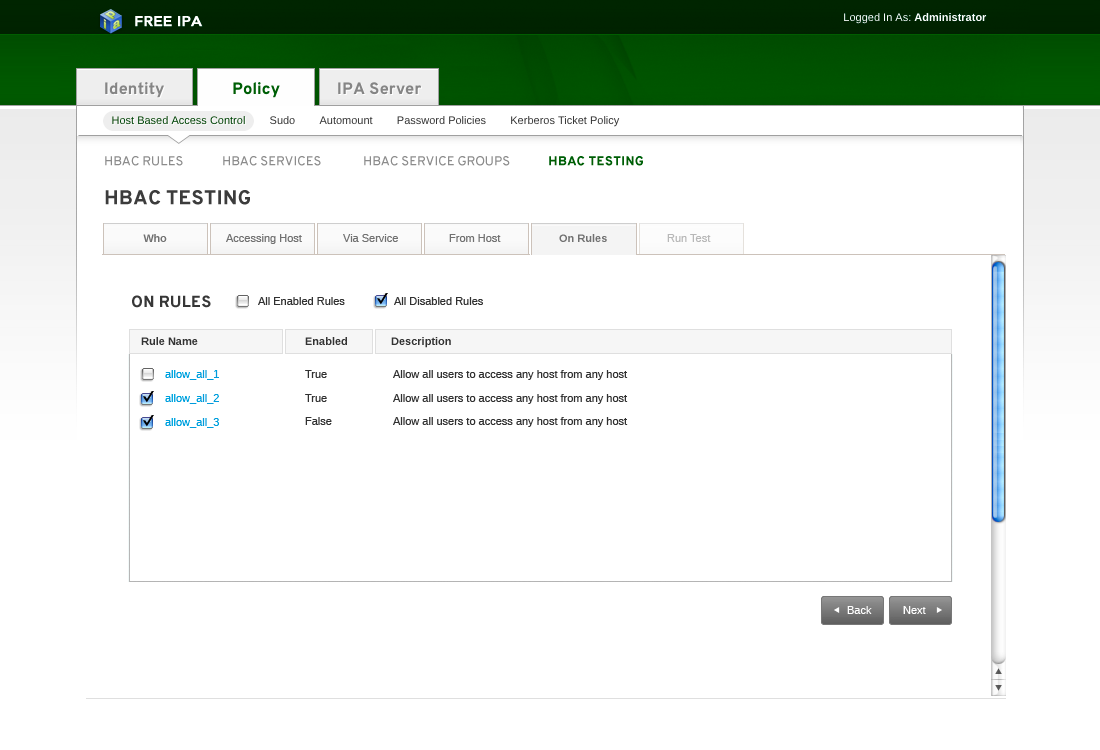Go to the Who step tab
This screenshot has width=1100, height=750.
[x=155, y=239]
